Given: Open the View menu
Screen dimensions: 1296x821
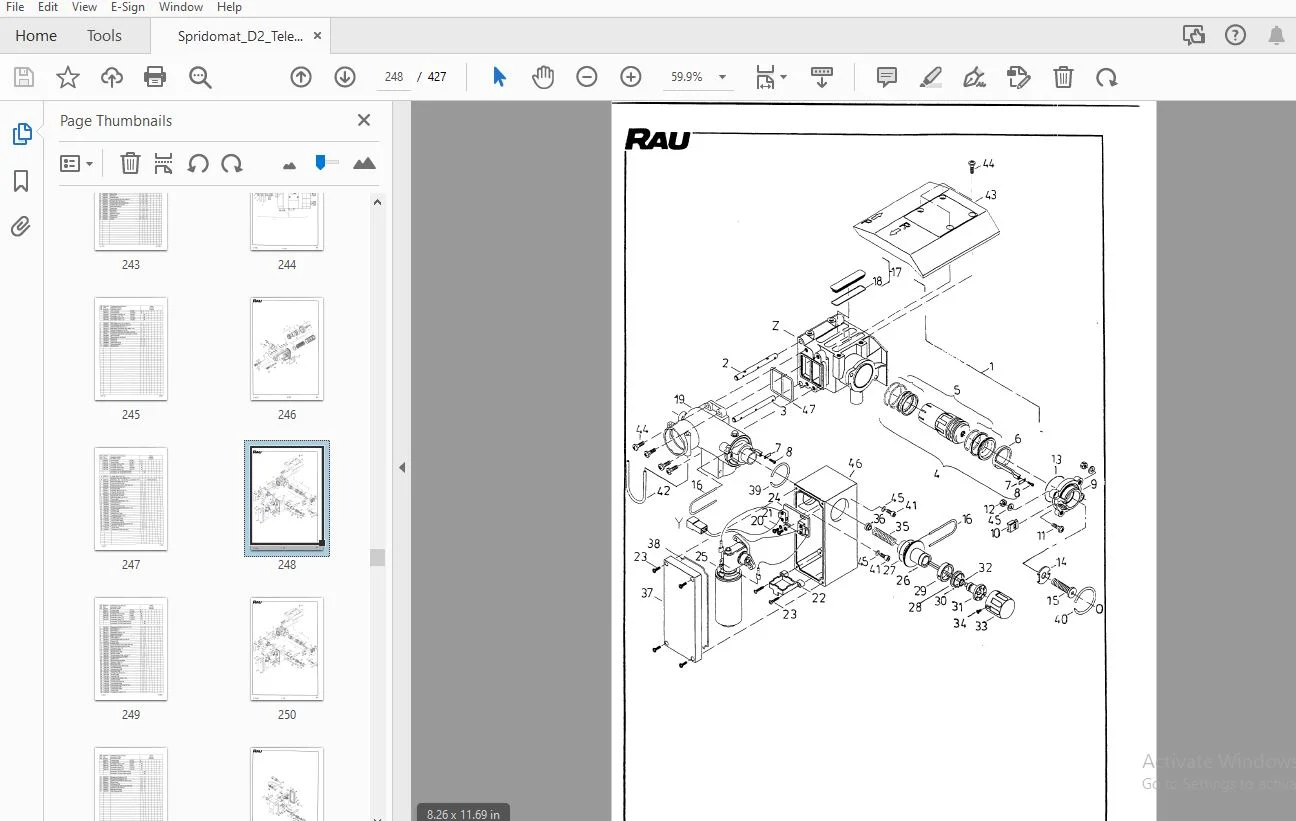Looking at the screenshot, I should click(84, 7).
